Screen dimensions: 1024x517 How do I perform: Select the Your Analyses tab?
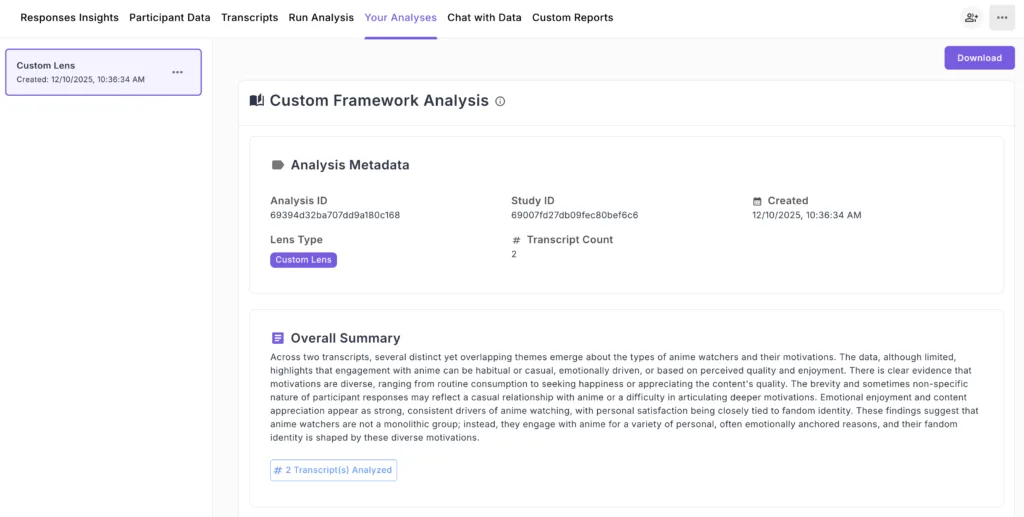[x=400, y=18]
